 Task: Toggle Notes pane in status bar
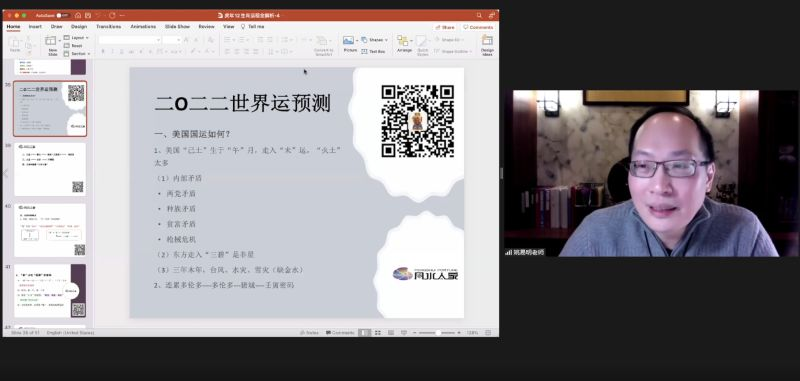[309, 333]
